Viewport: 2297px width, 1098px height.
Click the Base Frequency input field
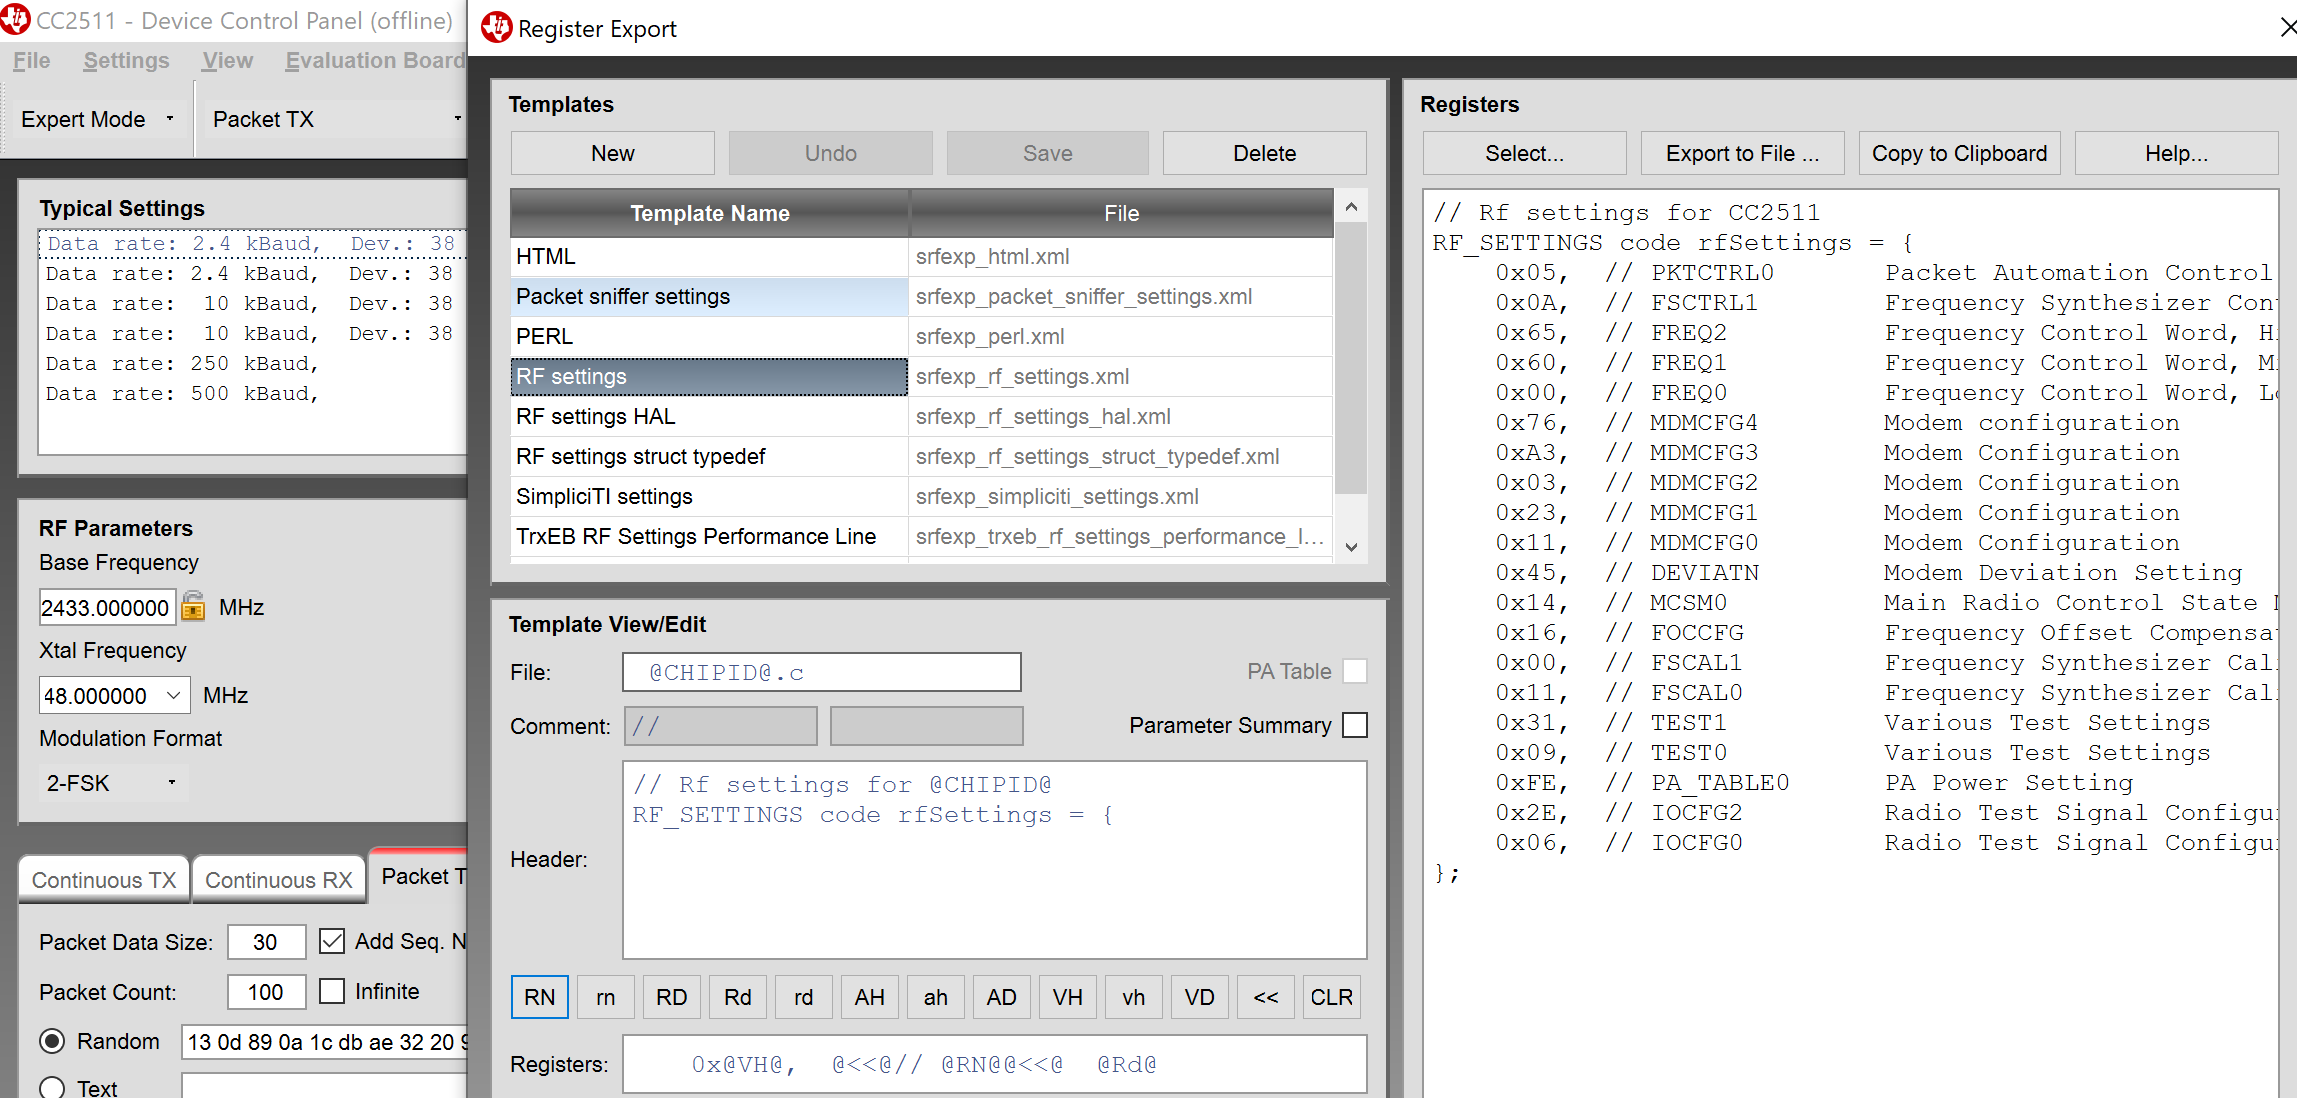click(107, 607)
